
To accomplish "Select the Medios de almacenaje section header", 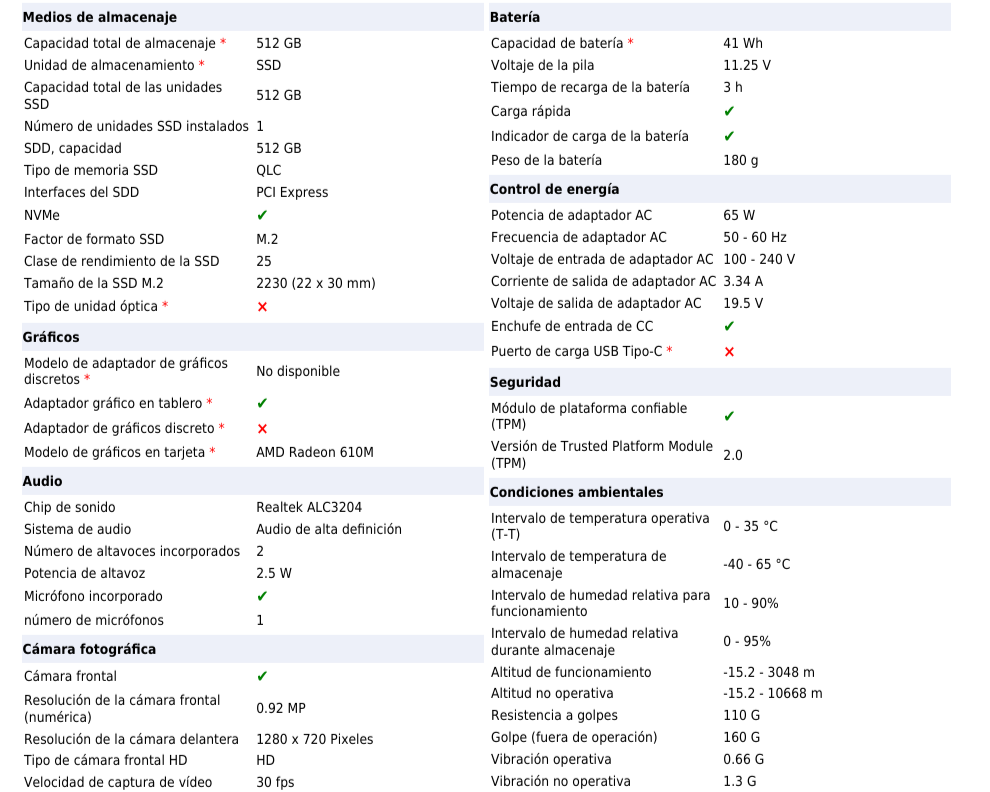I will 99,17.
